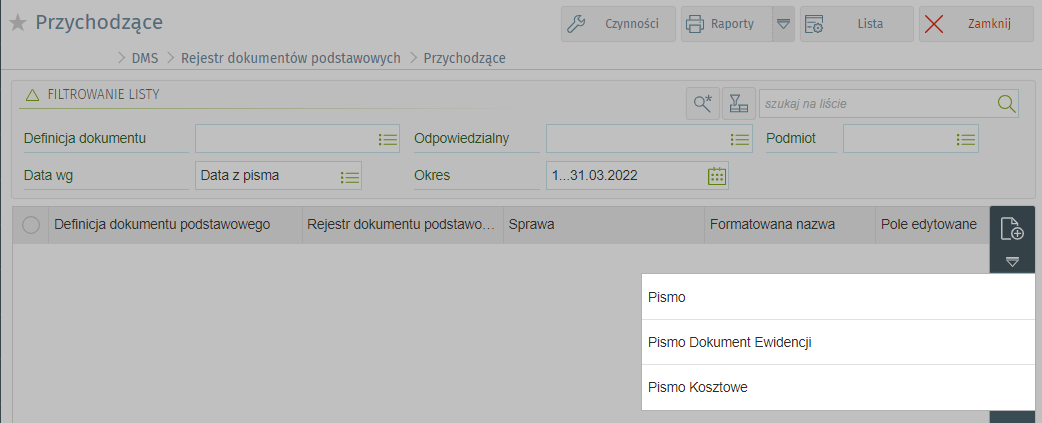Click the szukaj na liście search field
This screenshot has width=1042, height=423.
click(x=876, y=103)
